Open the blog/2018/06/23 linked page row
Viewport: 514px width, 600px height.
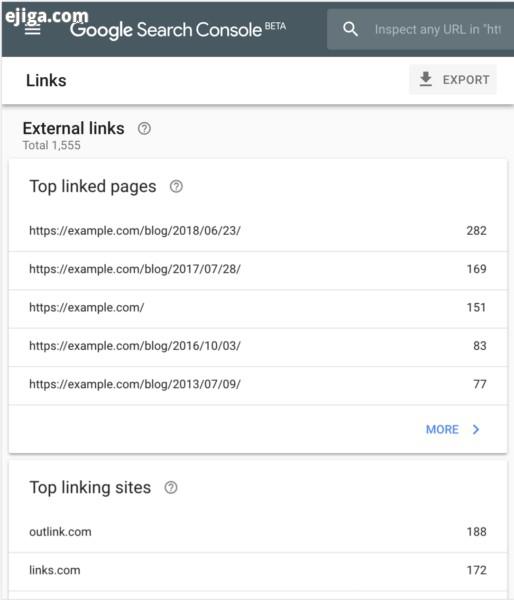coord(258,231)
